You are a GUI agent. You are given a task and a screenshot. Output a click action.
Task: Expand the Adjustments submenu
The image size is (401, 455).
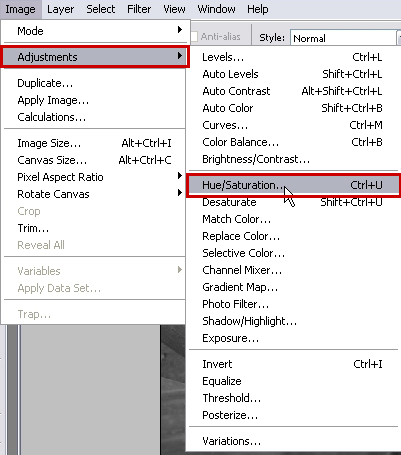coord(95,57)
